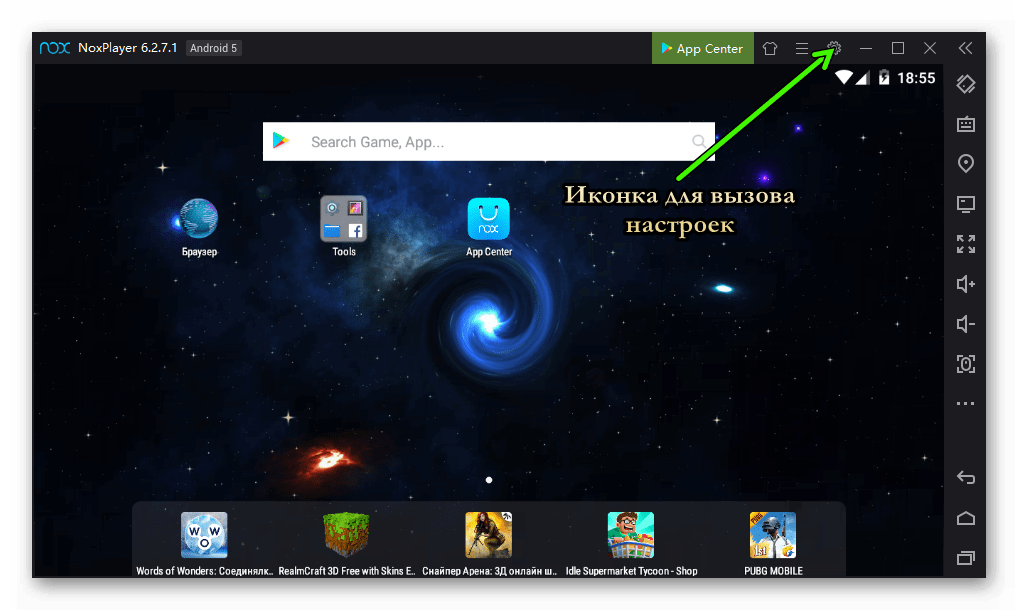Decrease volume using the sidebar speaker icon
The image size is (1018, 610).
point(965,324)
